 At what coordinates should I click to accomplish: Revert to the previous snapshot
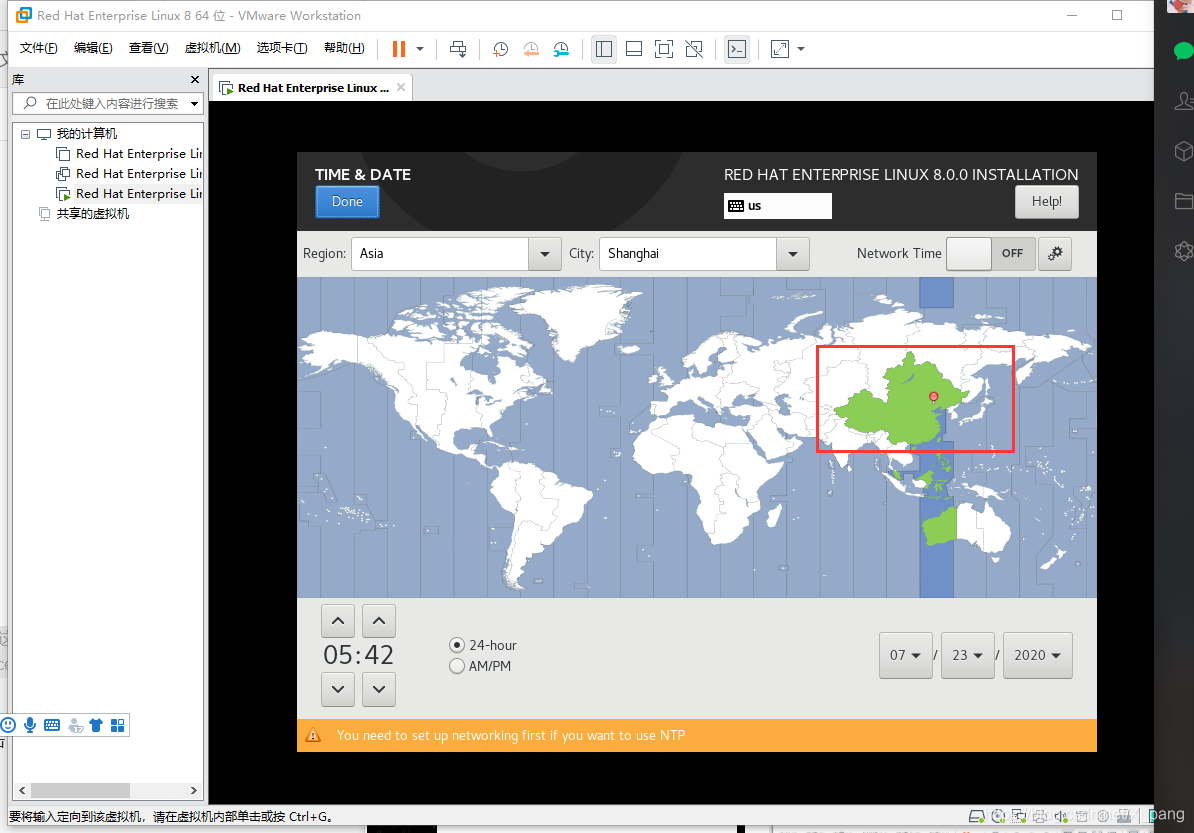click(531, 49)
